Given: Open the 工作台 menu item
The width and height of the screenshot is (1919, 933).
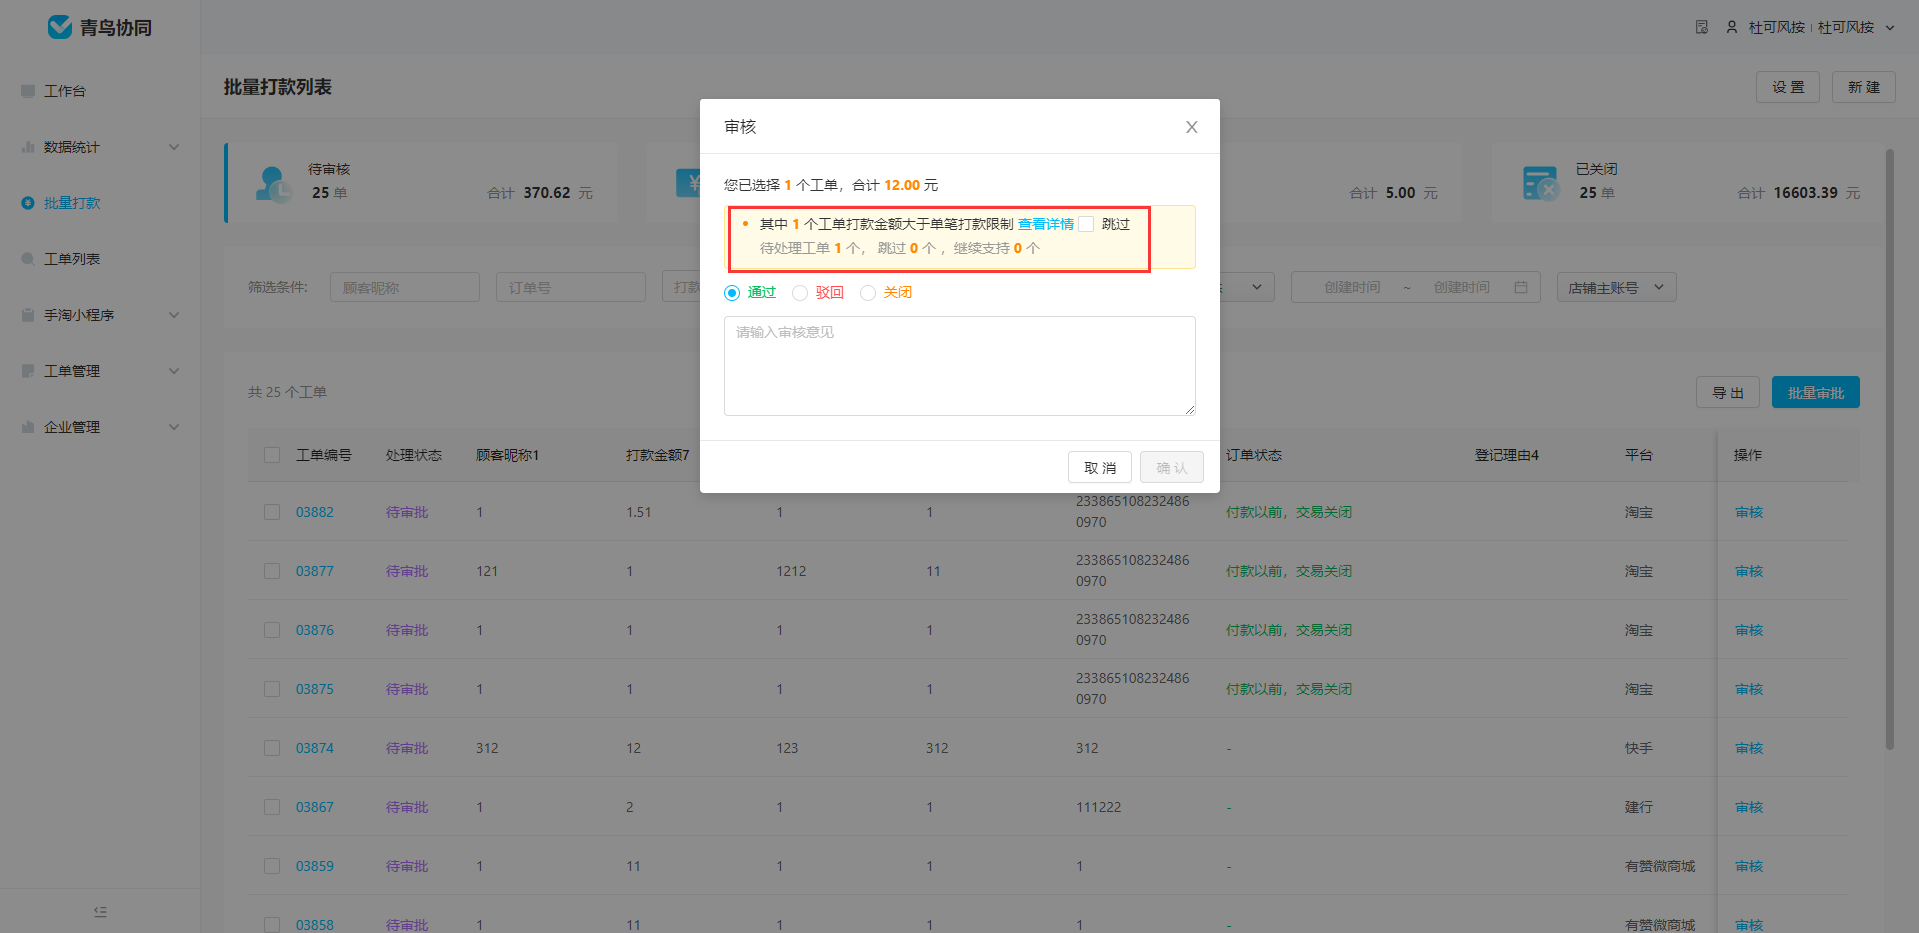Looking at the screenshot, I should (x=100, y=91).
